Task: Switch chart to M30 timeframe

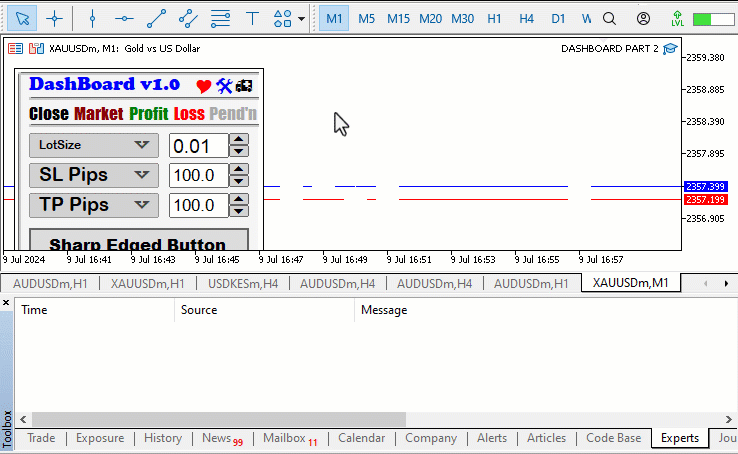Action: point(462,18)
